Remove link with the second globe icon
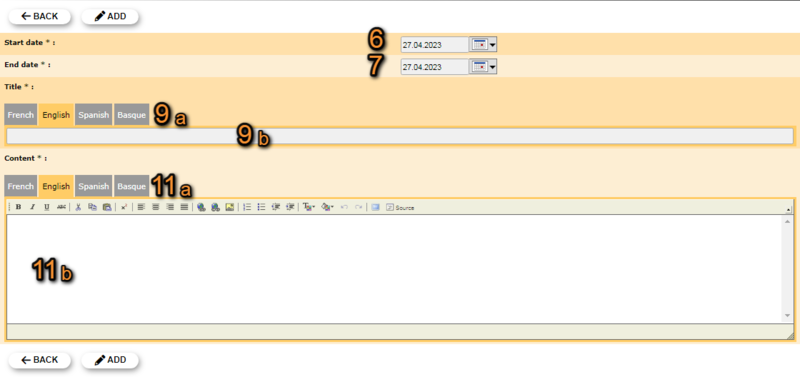 click(215, 207)
